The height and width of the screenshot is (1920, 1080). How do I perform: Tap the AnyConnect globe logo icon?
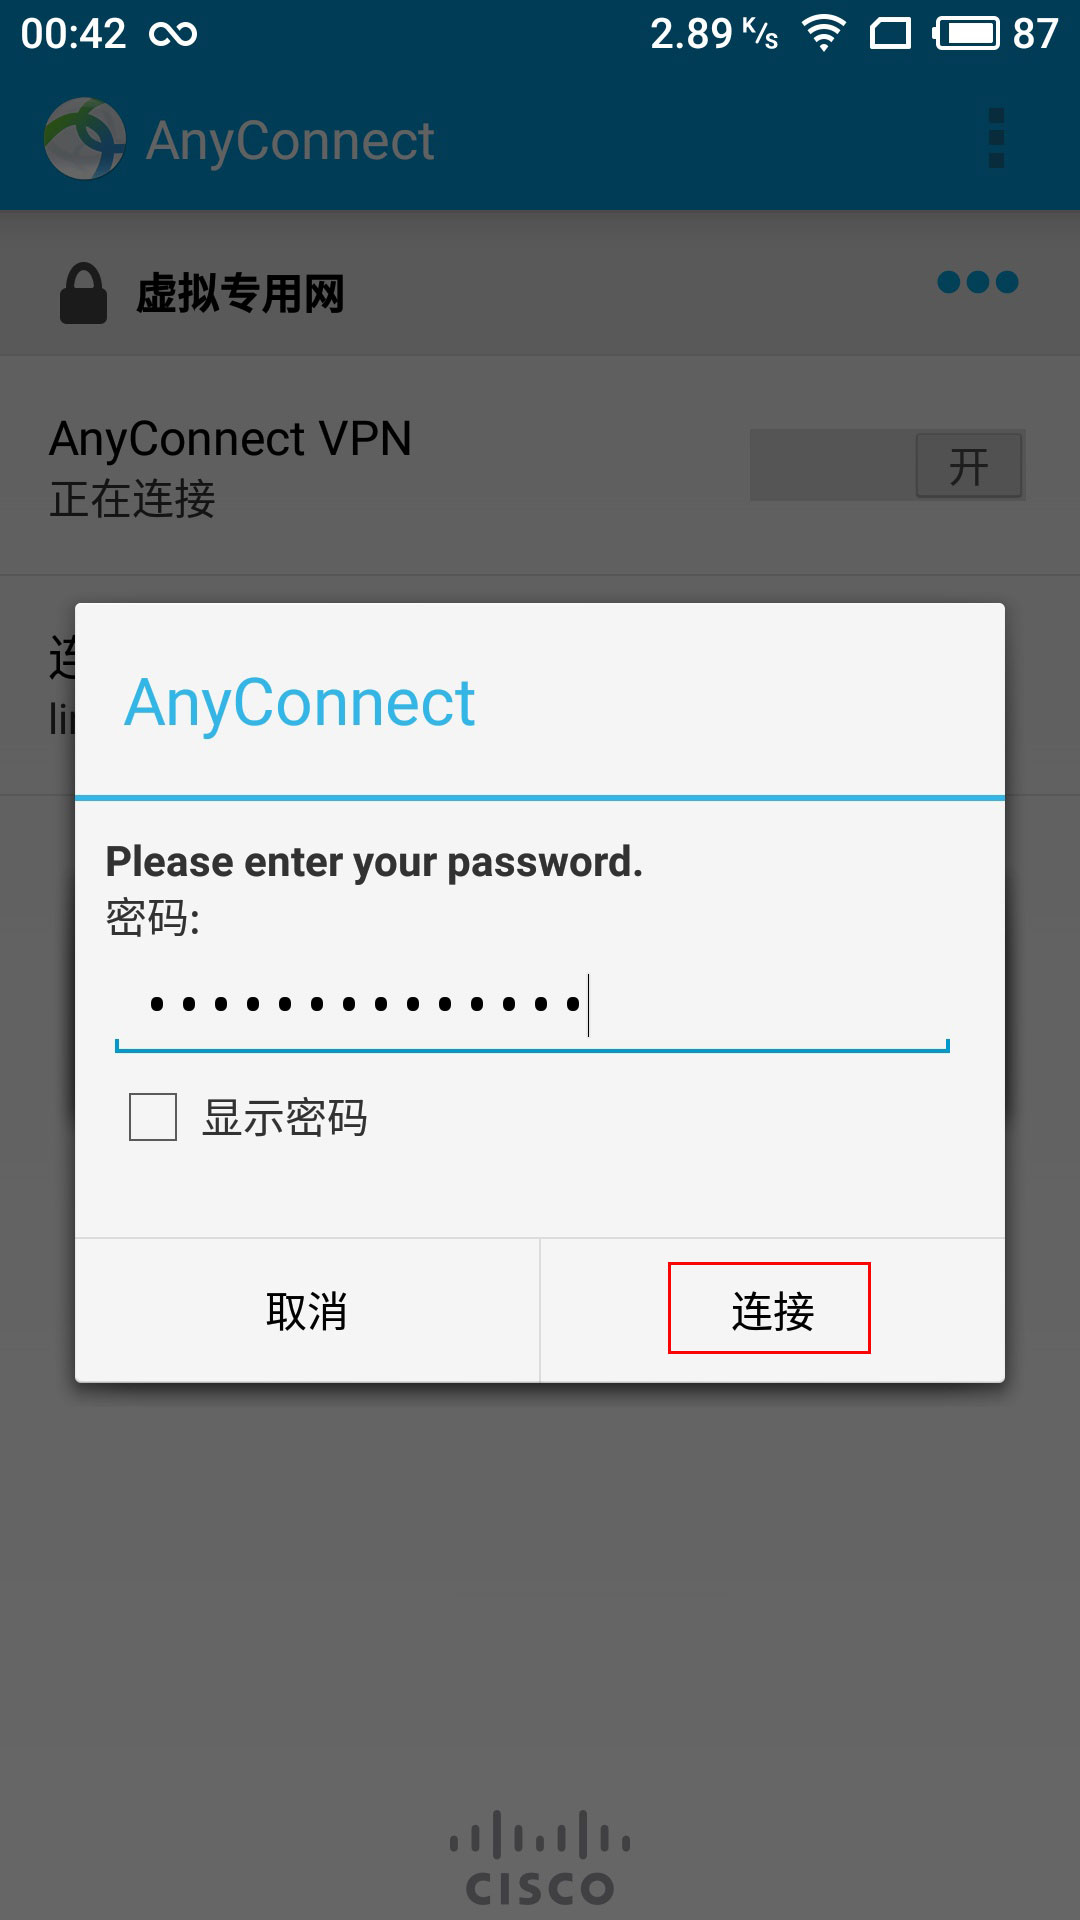coord(85,139)
